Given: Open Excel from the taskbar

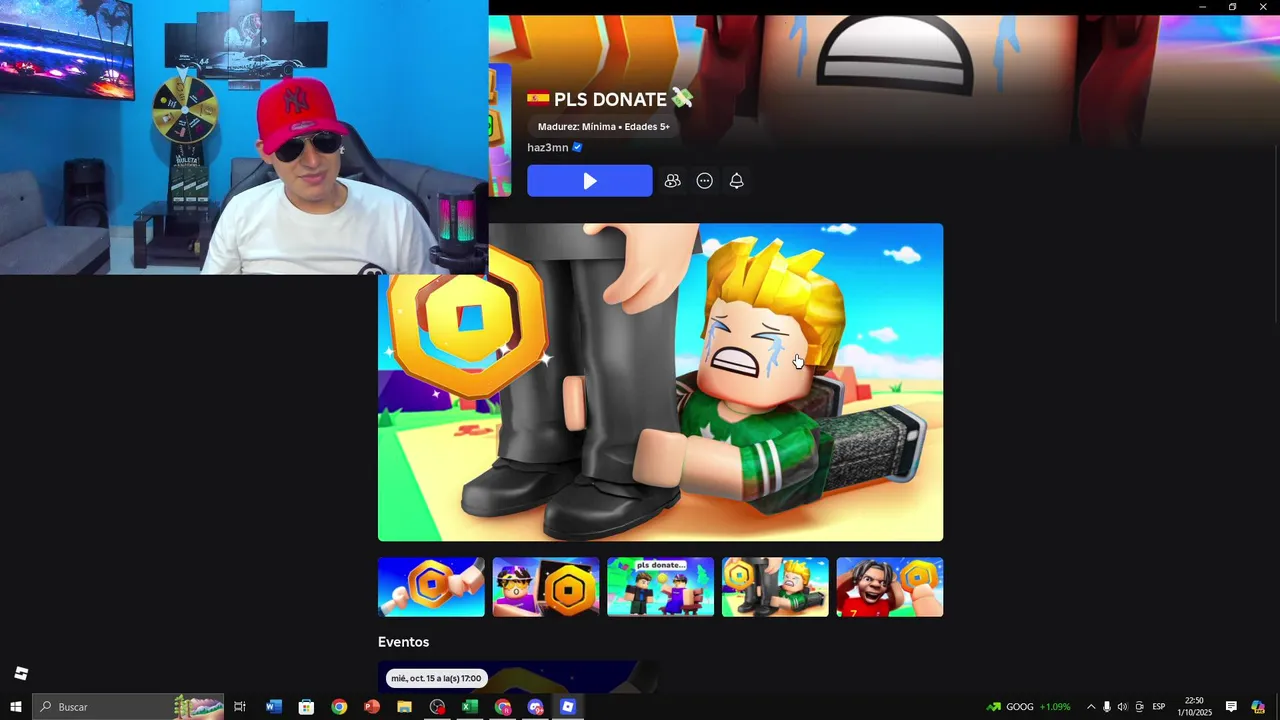Looking at the screenshot, I should pyautogui.click(x=470, y=707).
